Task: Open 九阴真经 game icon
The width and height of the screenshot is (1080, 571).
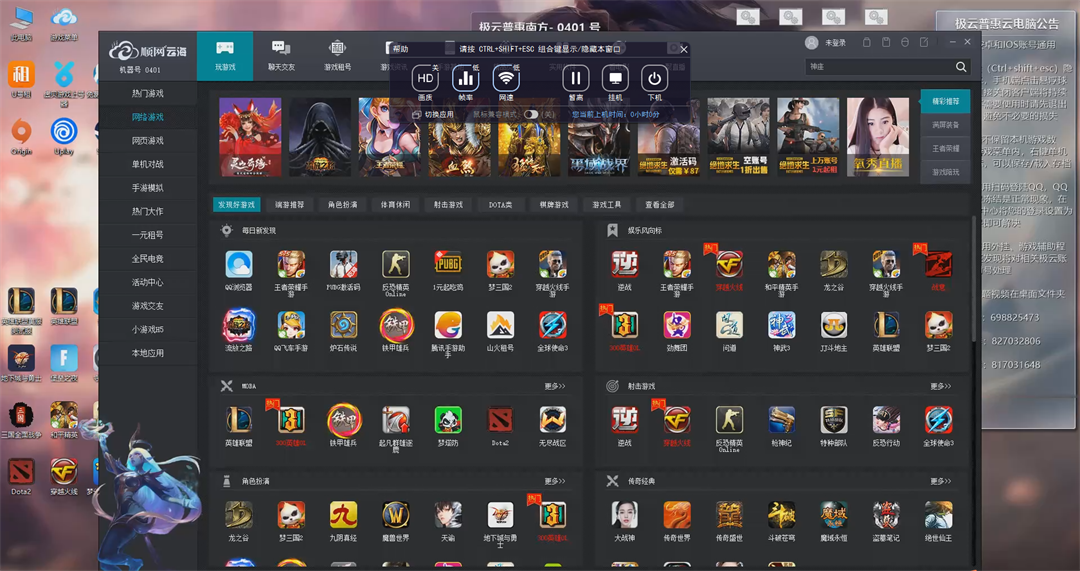Action: tap(343, 515)
